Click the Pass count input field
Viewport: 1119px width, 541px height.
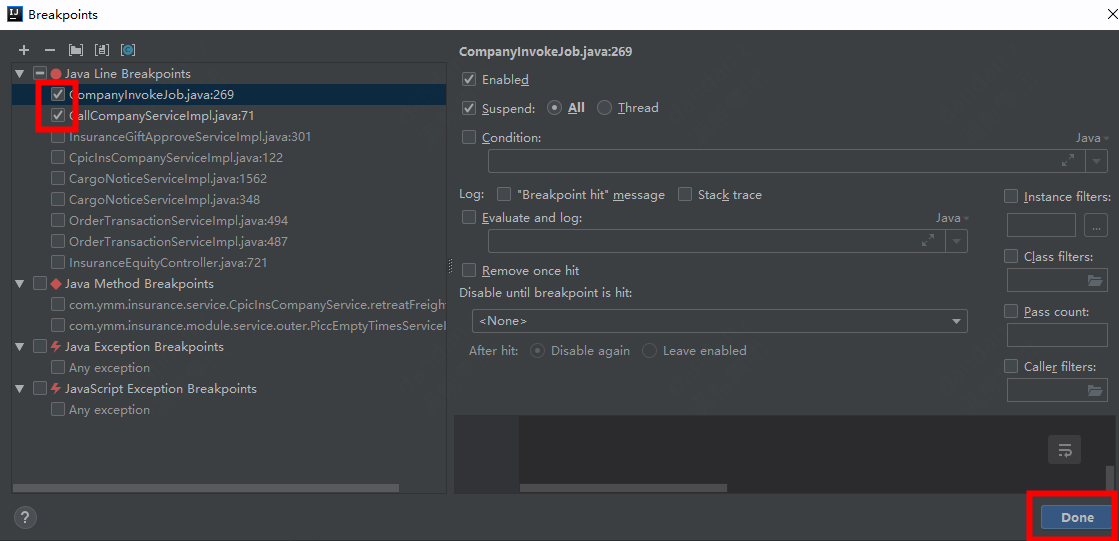pyautogui.click(x=1057, y=336)
